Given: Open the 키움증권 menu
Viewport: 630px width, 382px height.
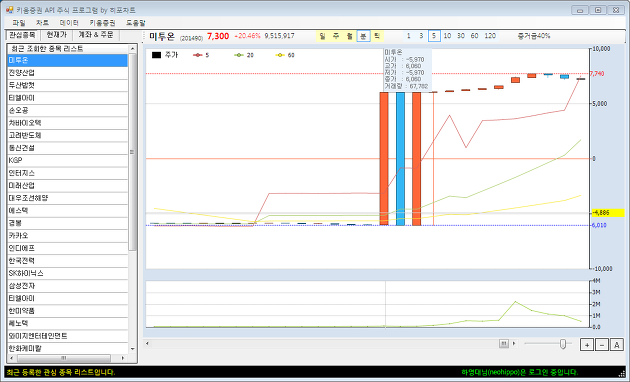Looking at the screenshot, I should tap(102, 23).
